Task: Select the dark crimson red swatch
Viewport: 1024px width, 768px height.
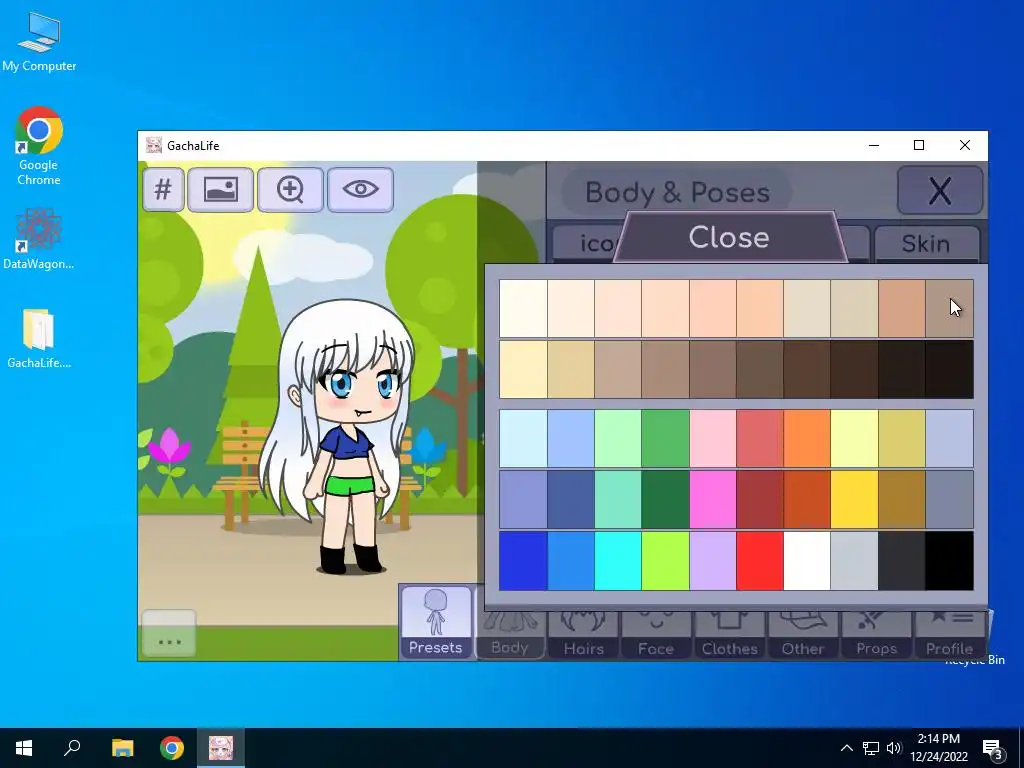Action: pos(760,500)
